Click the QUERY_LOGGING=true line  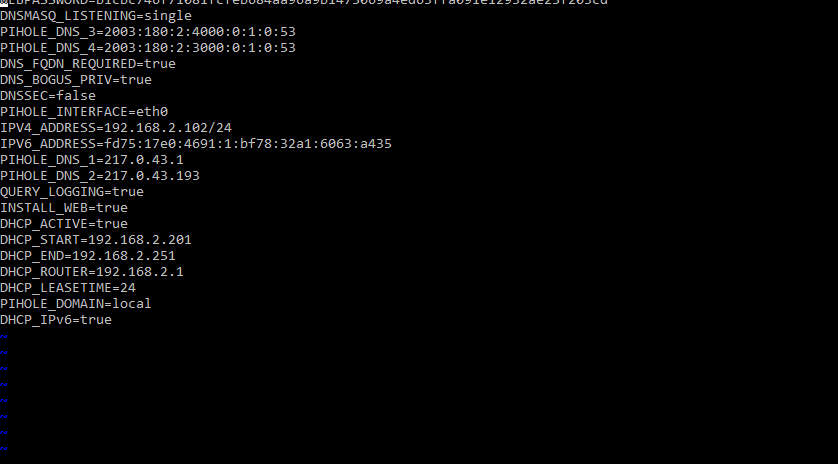pos(72,192)
